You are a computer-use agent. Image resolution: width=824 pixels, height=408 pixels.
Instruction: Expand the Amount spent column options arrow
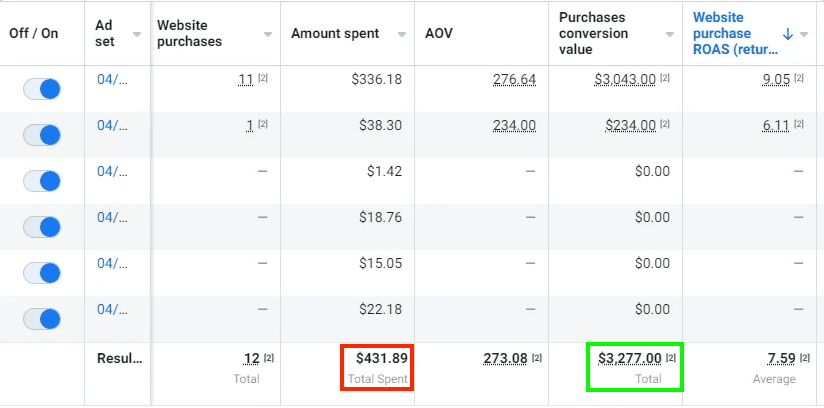tap(401, 34)
